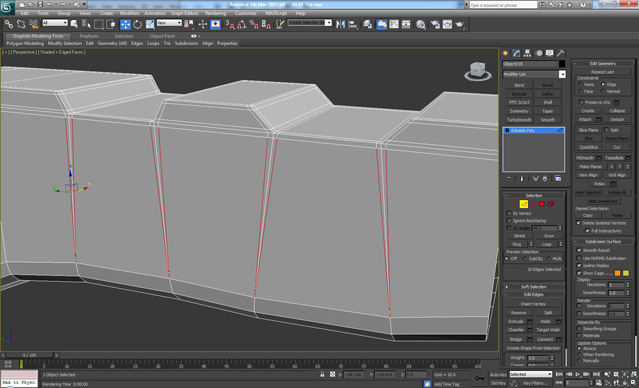The height and width of the screenshot is (388, 639).
Task: Click the black object color swatch
Action: (x=562, y=64)
